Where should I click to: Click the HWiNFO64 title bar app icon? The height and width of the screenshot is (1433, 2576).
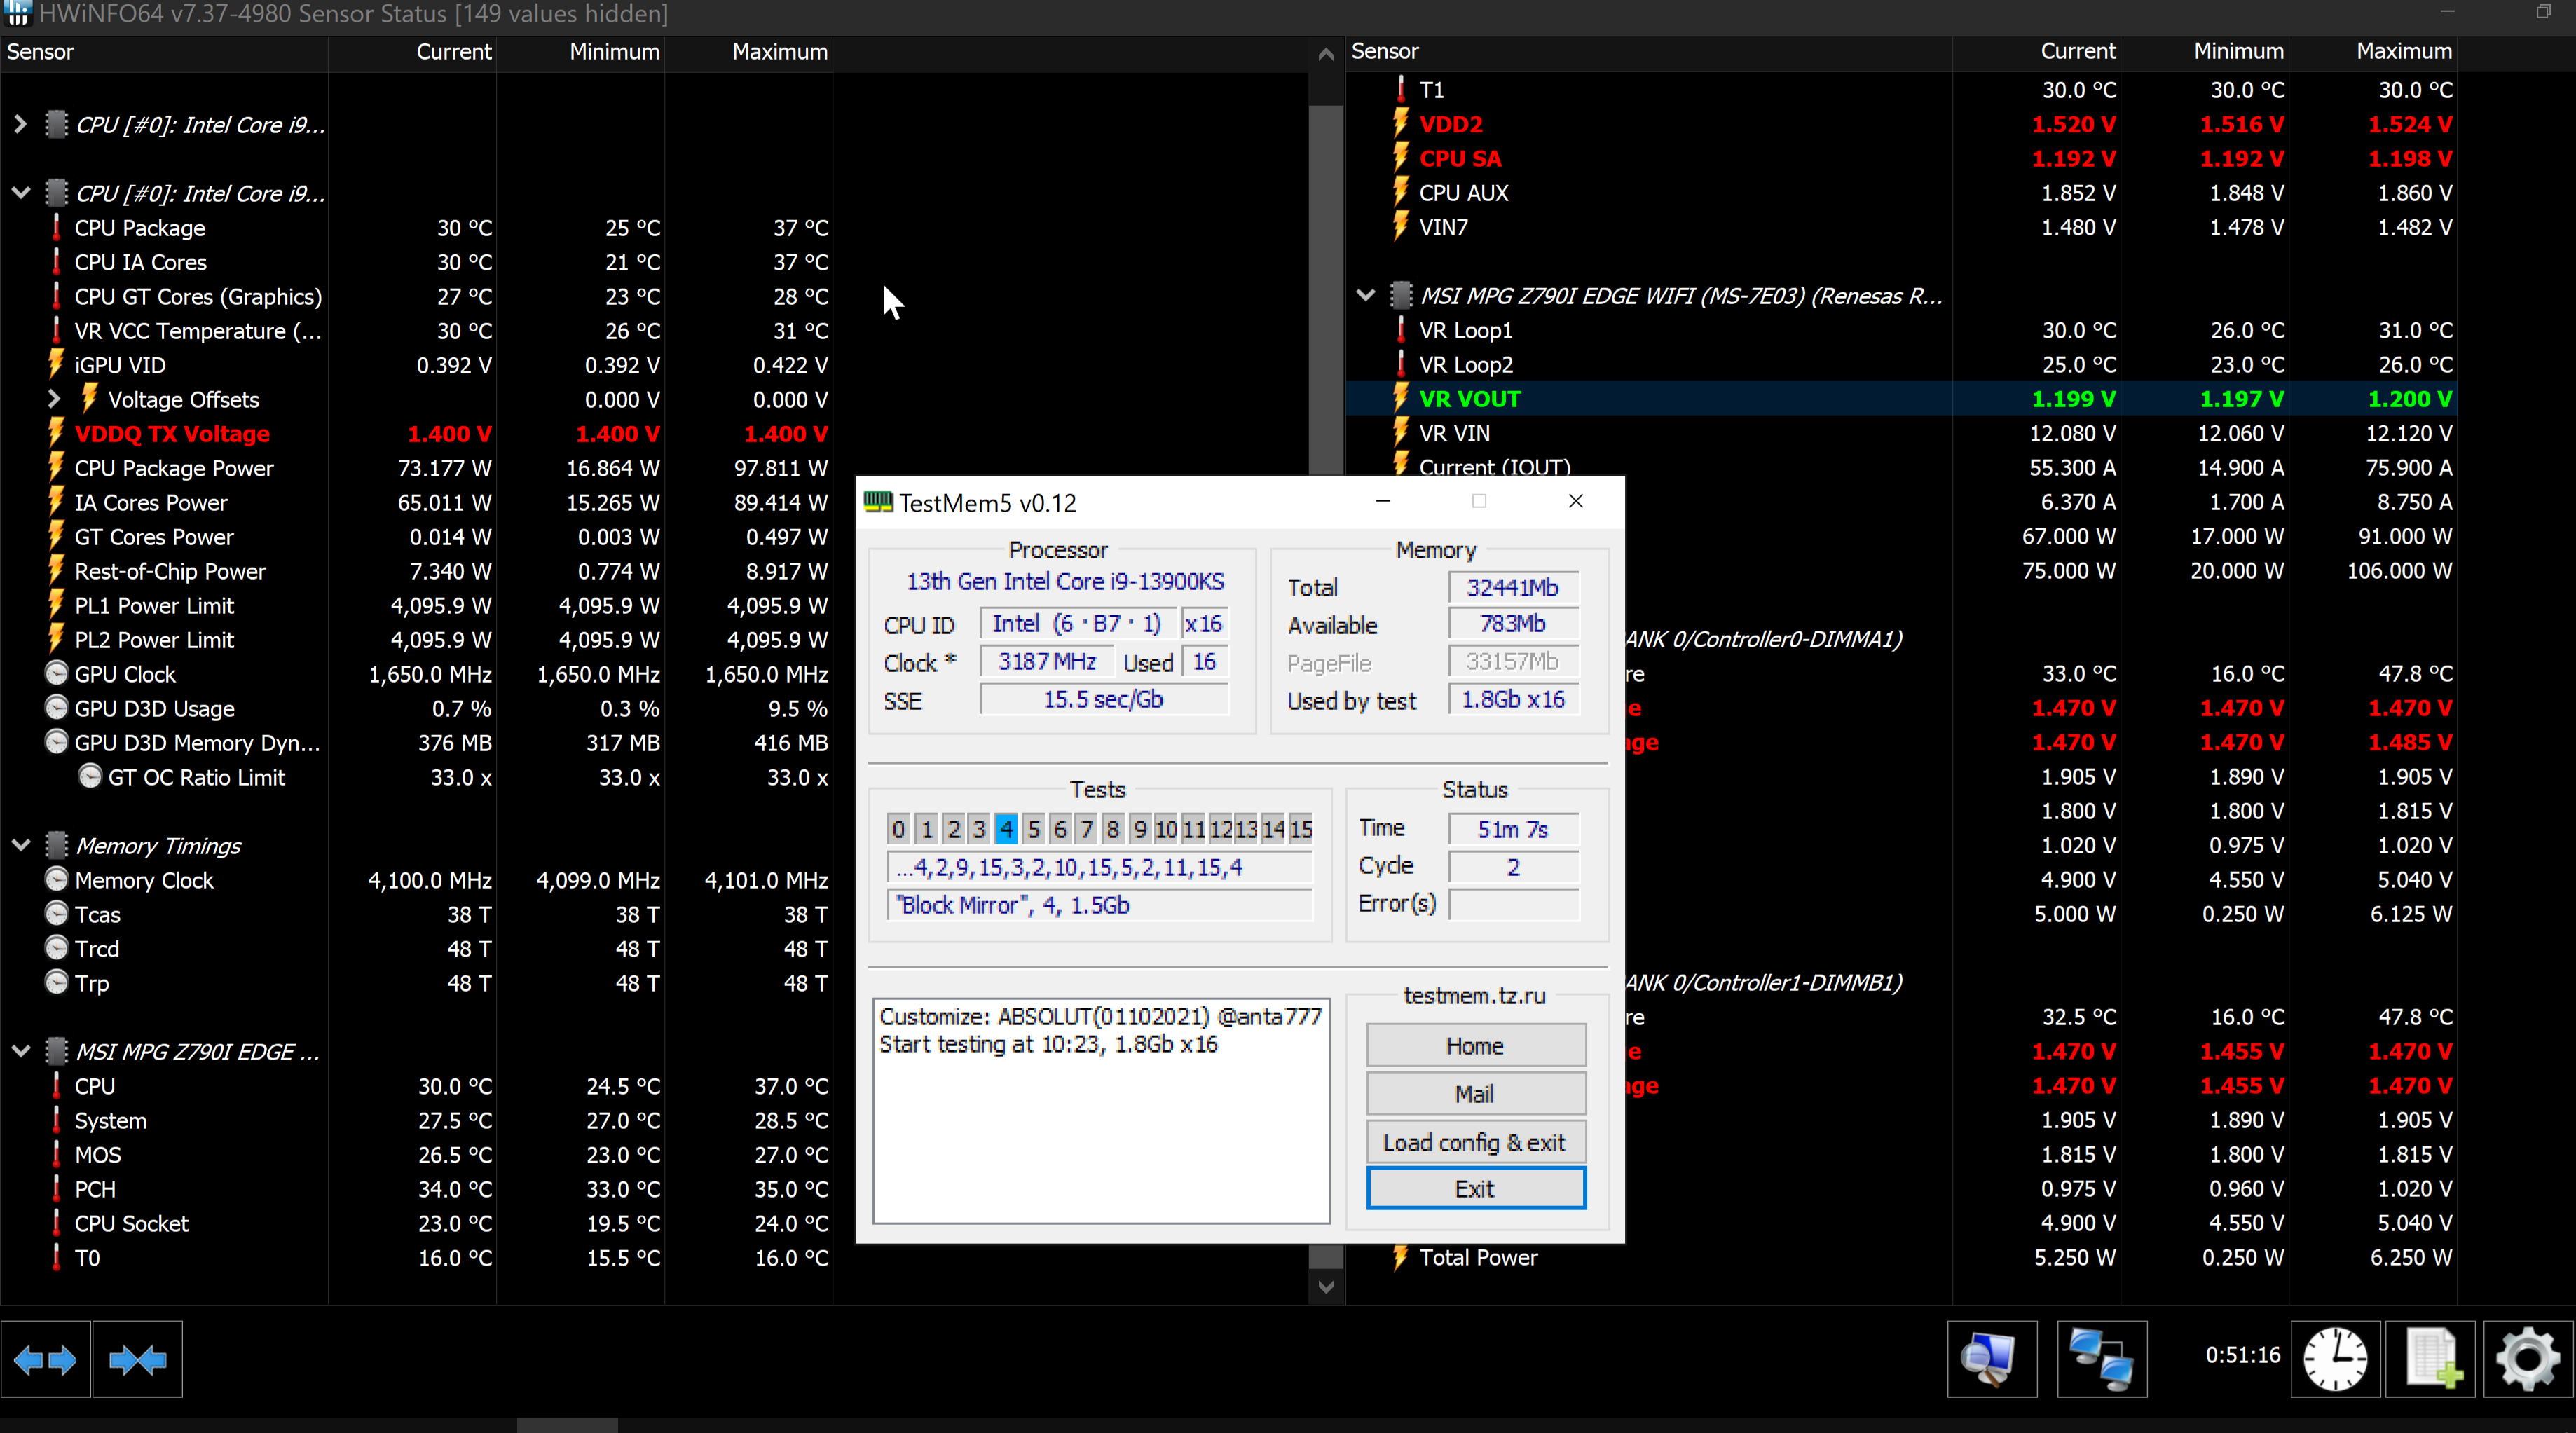17,13
